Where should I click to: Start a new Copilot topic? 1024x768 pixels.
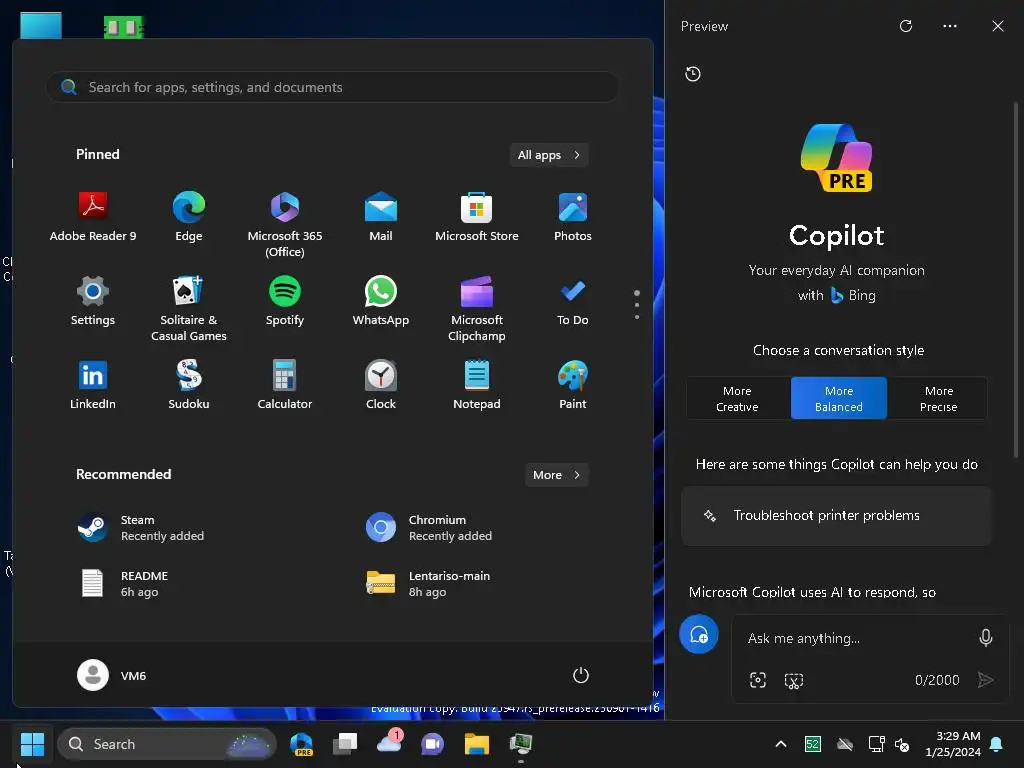tap(699, 634)
